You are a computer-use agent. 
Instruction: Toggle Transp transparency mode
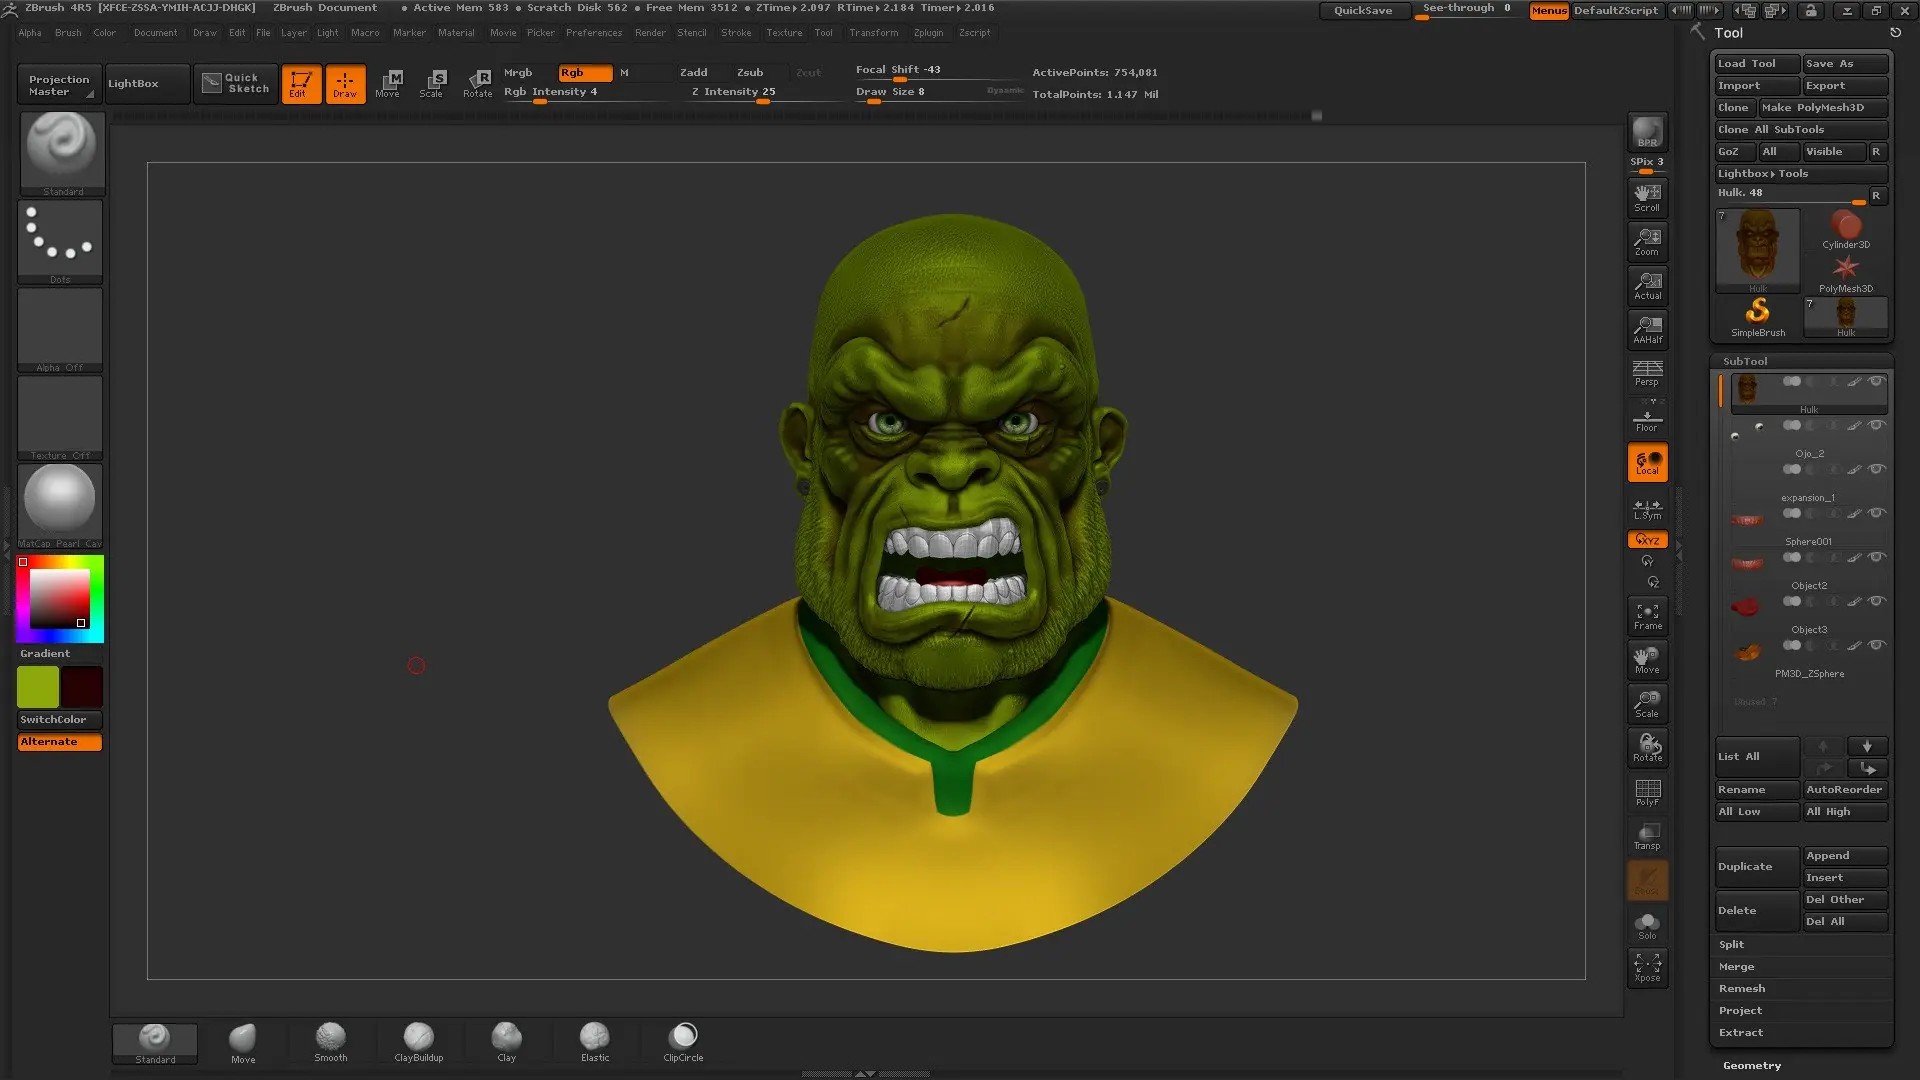[x=1647, y=837]
